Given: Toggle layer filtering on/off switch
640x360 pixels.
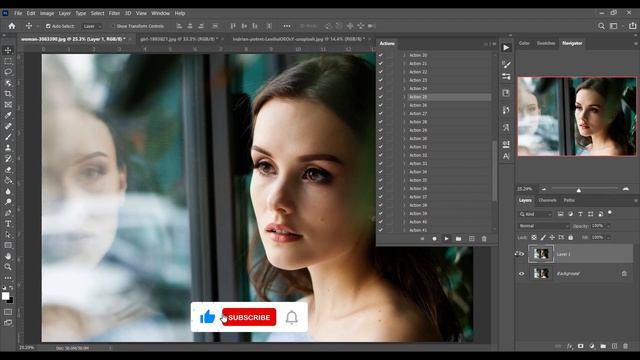Looking at the screenshot, I should (x=610, y=213).
